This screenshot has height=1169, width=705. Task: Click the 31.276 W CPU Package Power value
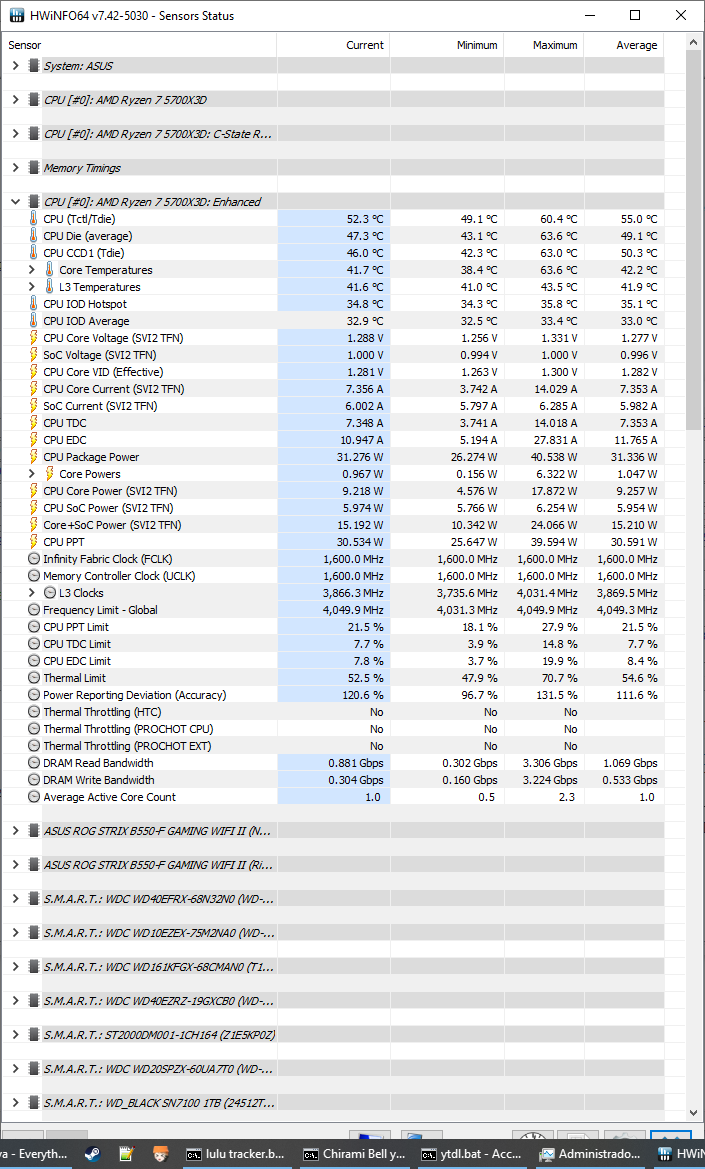[361, 456]
